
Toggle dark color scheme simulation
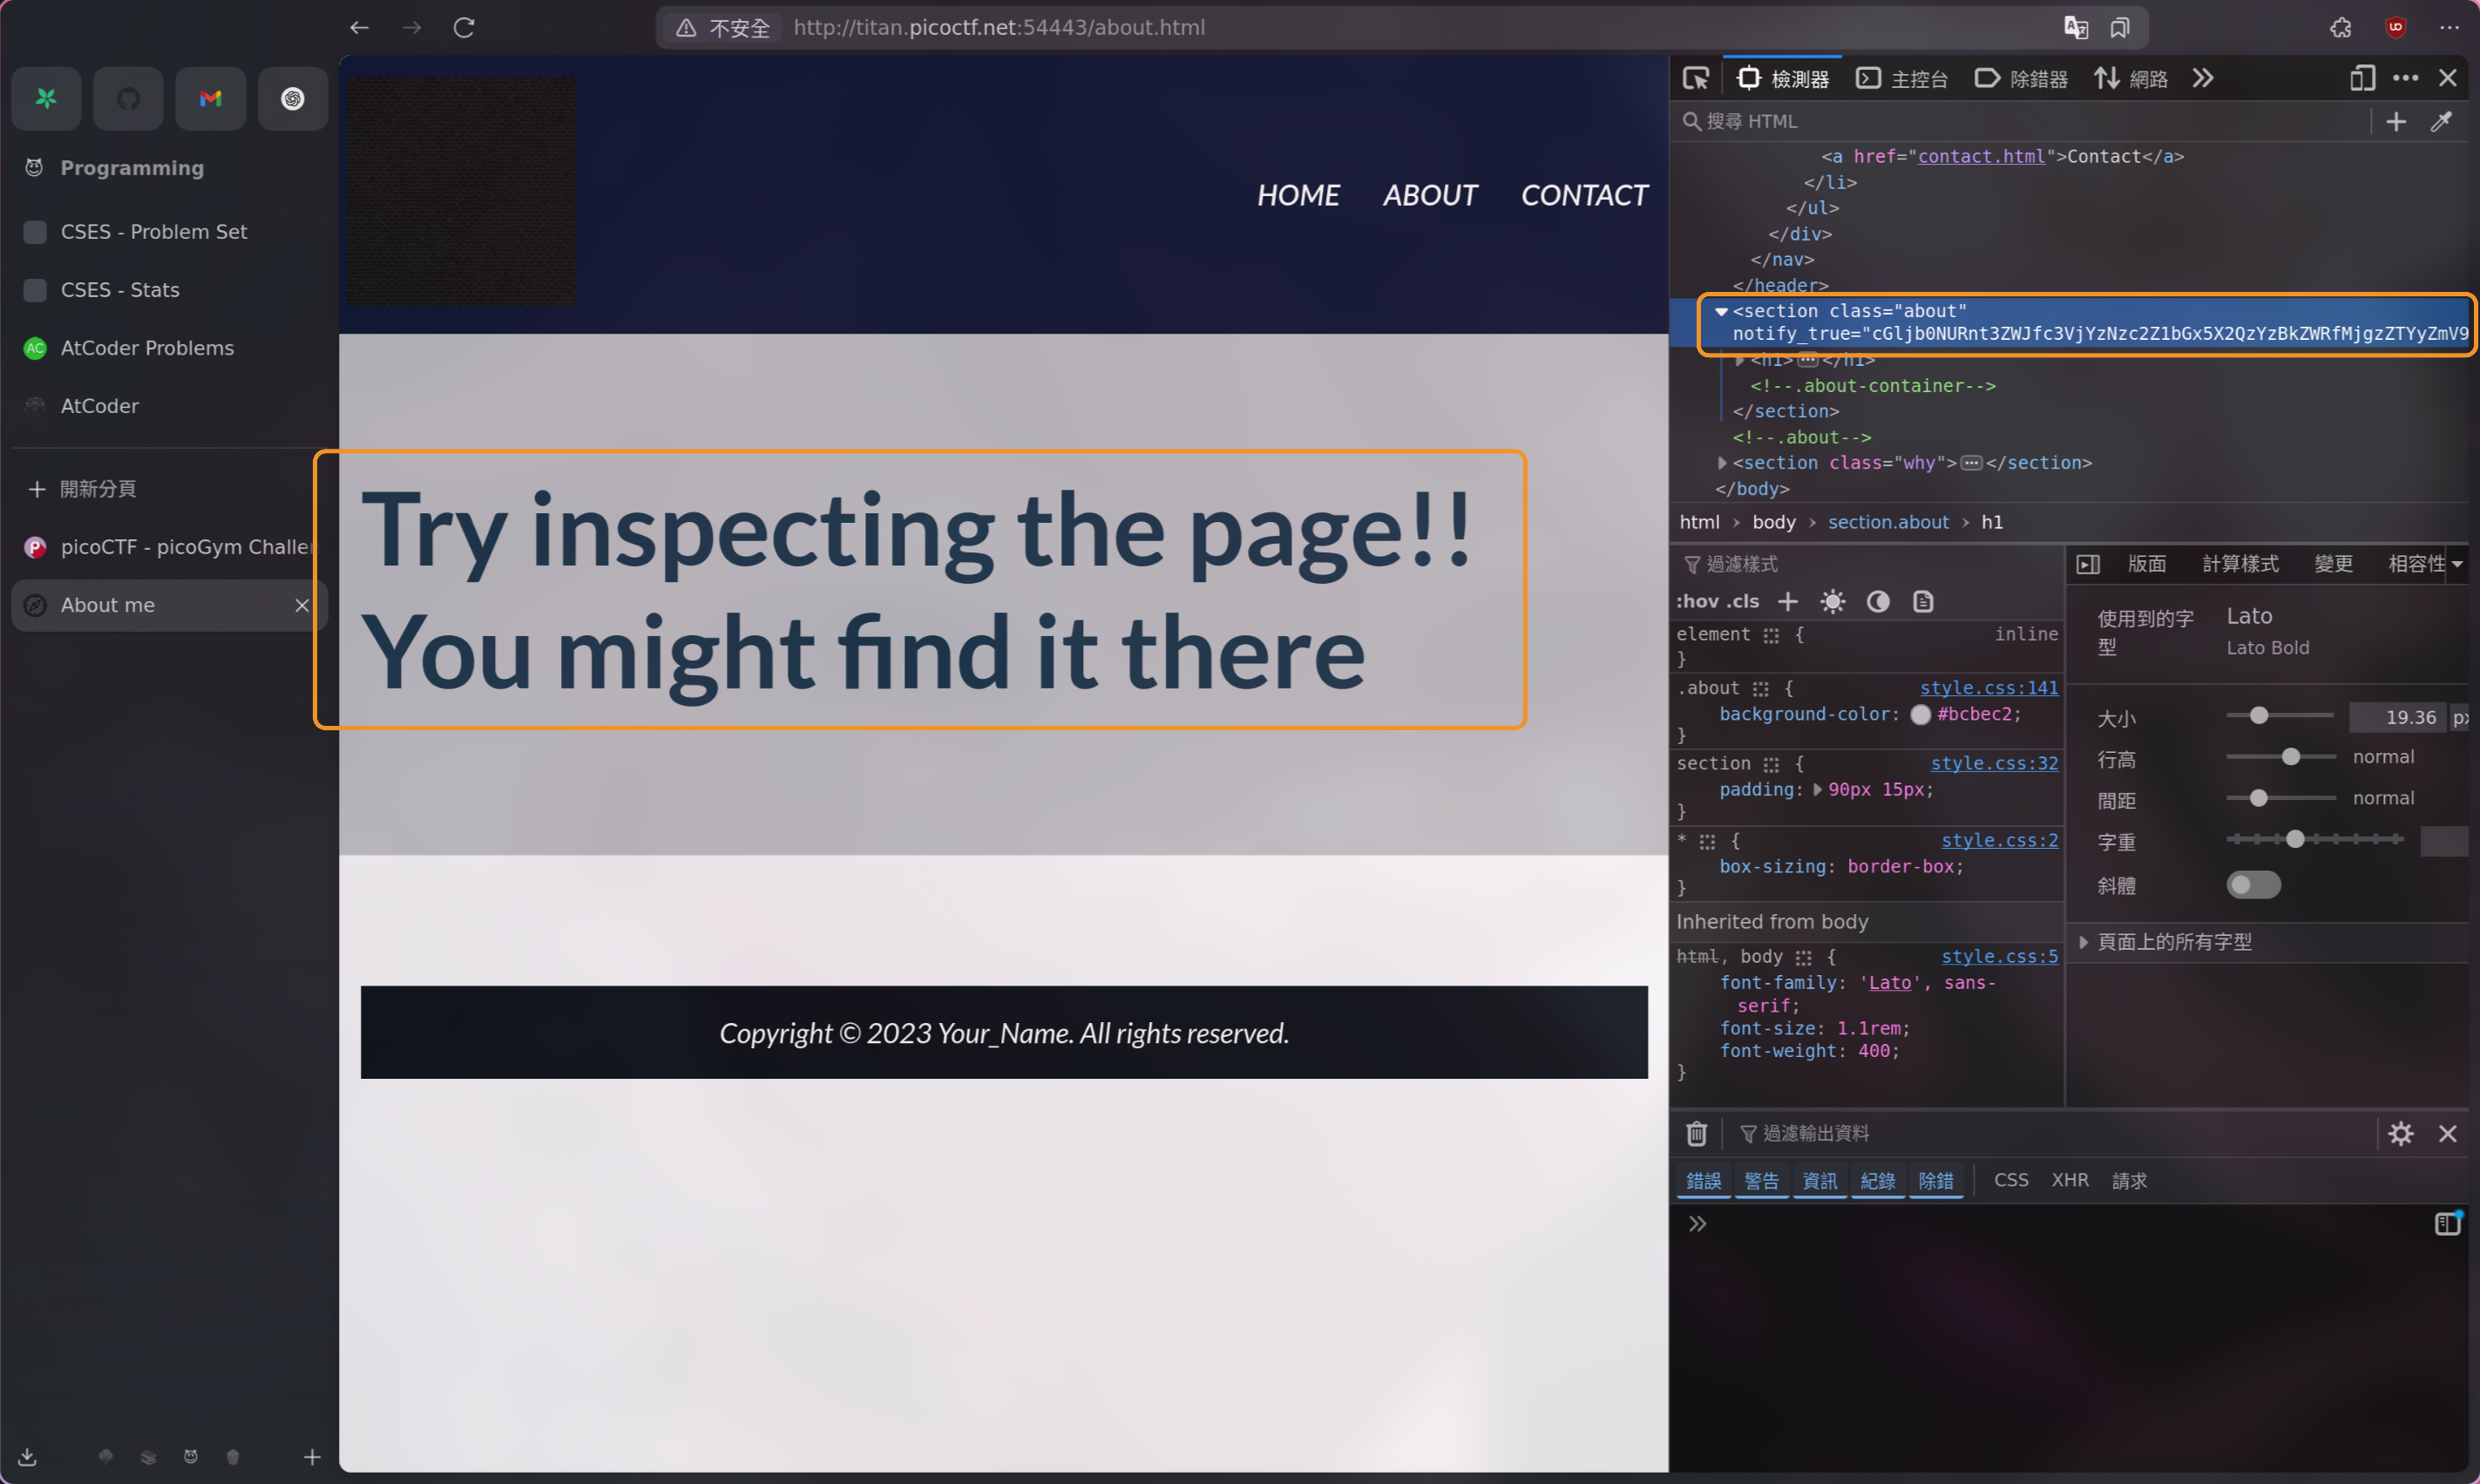click(1878, 601)
